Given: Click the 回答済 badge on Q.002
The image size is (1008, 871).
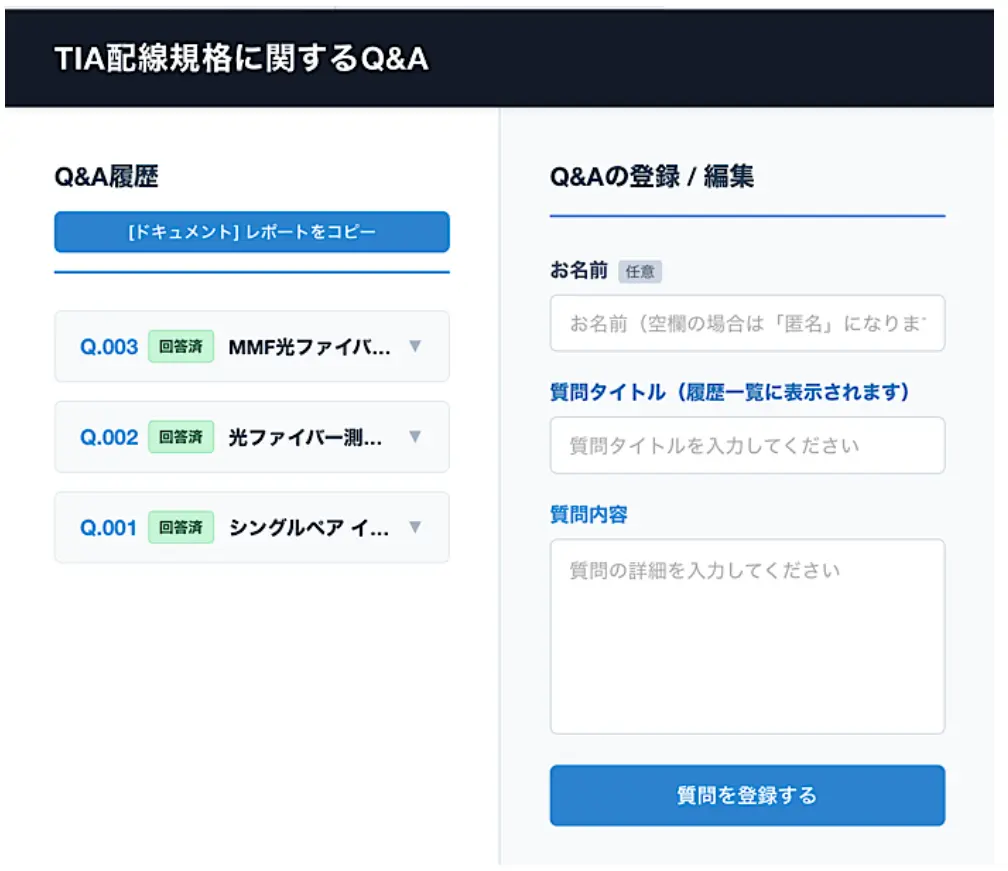Looking at the screenshot, I should point(181,437).
